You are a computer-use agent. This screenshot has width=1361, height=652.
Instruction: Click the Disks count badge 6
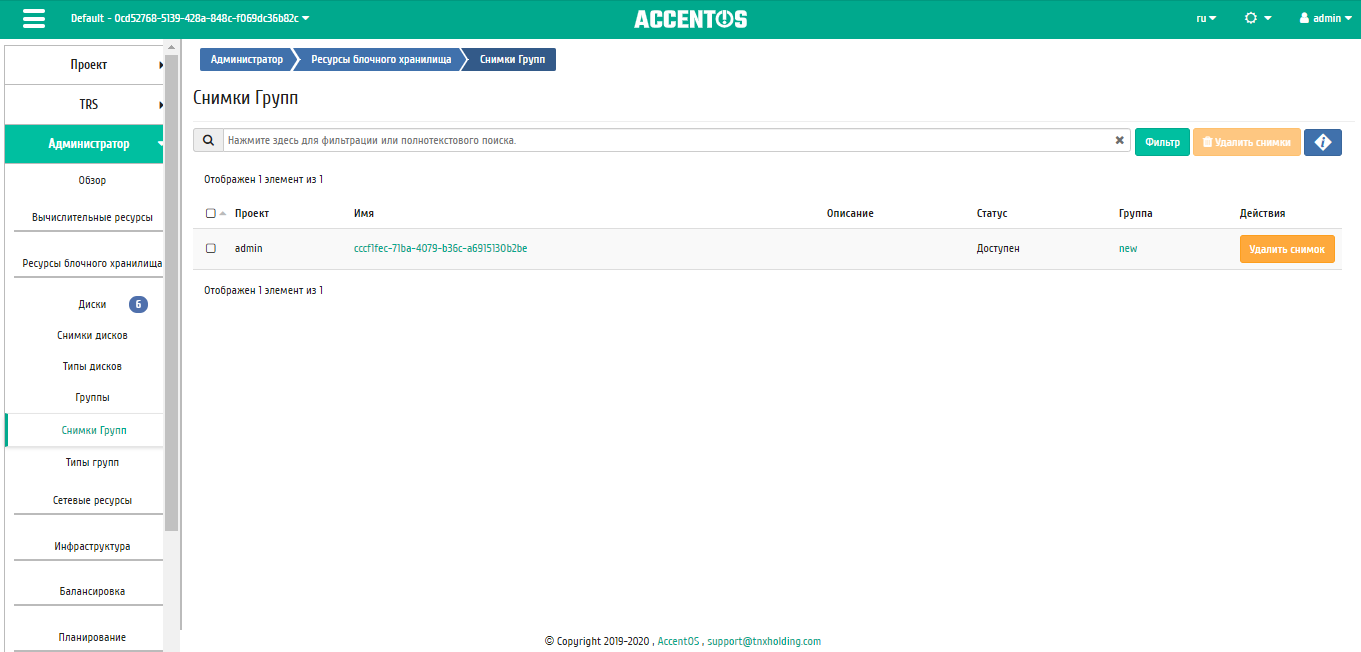(x=138, y=305)
